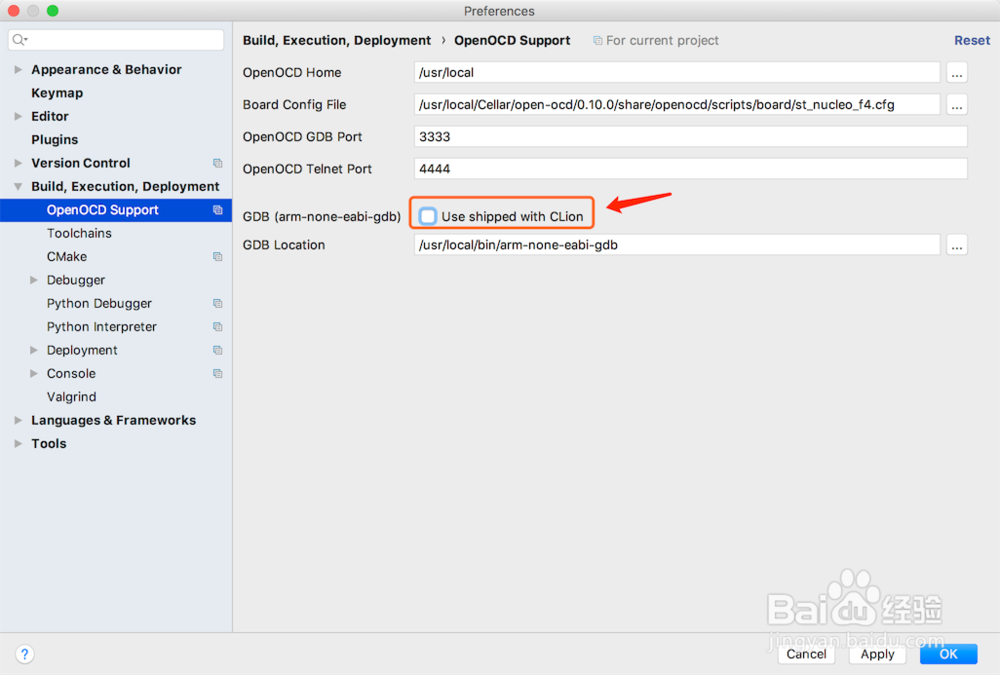The image size is (1000, 675).
Task: Click OpenOCD Telnet Port field 4444
Action: pyautogui.click(x=691, y=169)
